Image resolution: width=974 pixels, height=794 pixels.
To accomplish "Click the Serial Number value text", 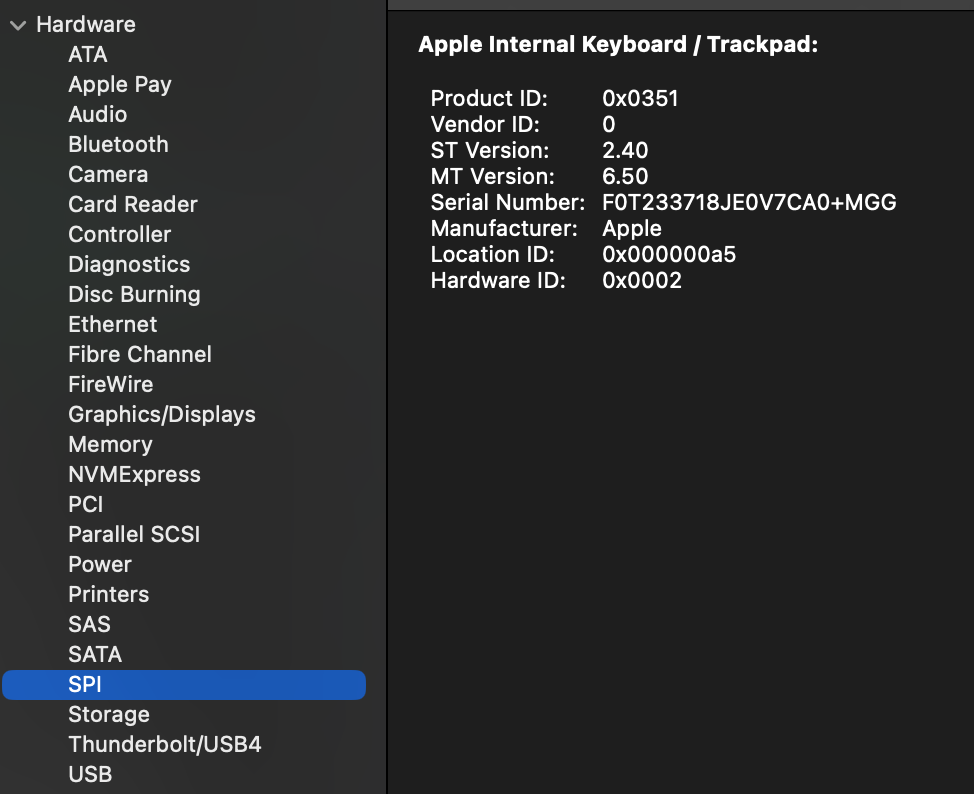I will click(749, 203).
